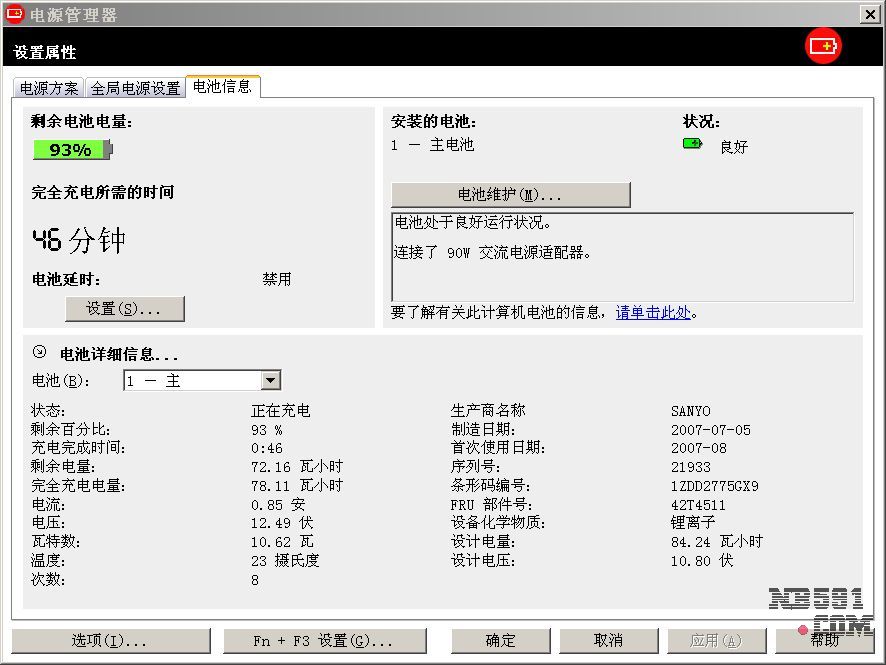Open the 选项(I)... dialog
This screenshot has height=665, width=886.
[x=110, y=640]
